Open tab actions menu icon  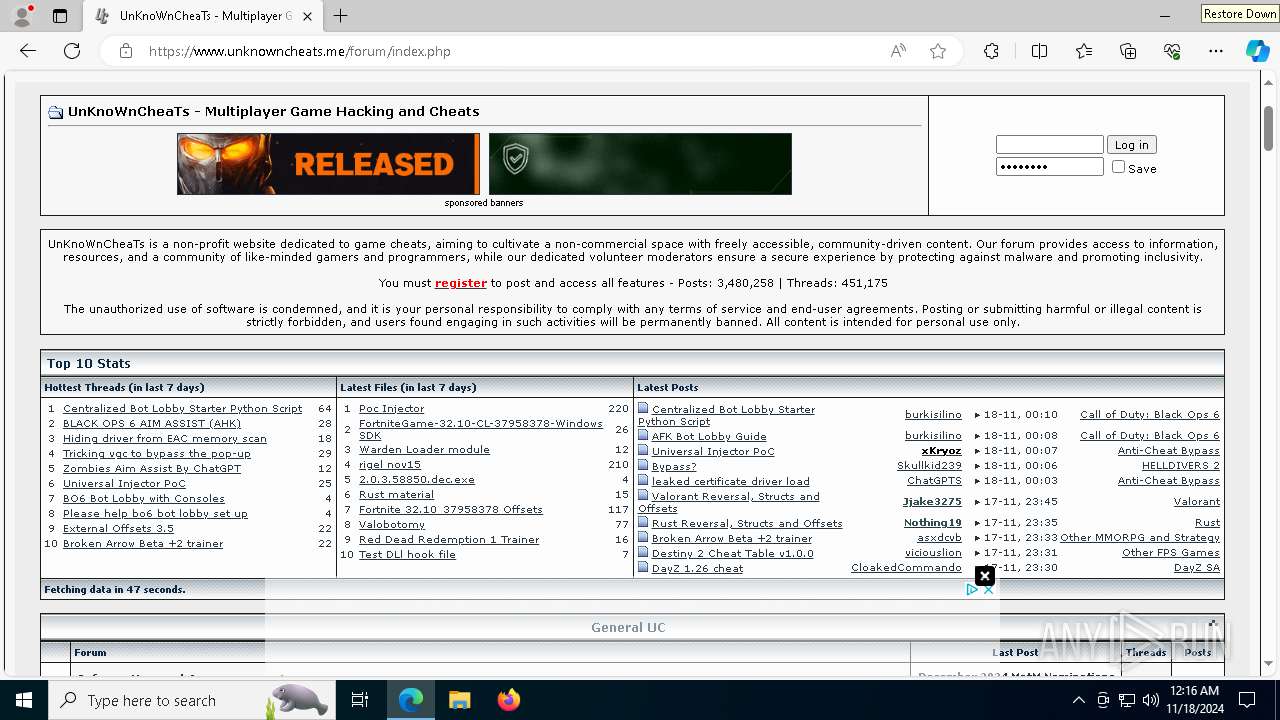[x=60, y=16]
